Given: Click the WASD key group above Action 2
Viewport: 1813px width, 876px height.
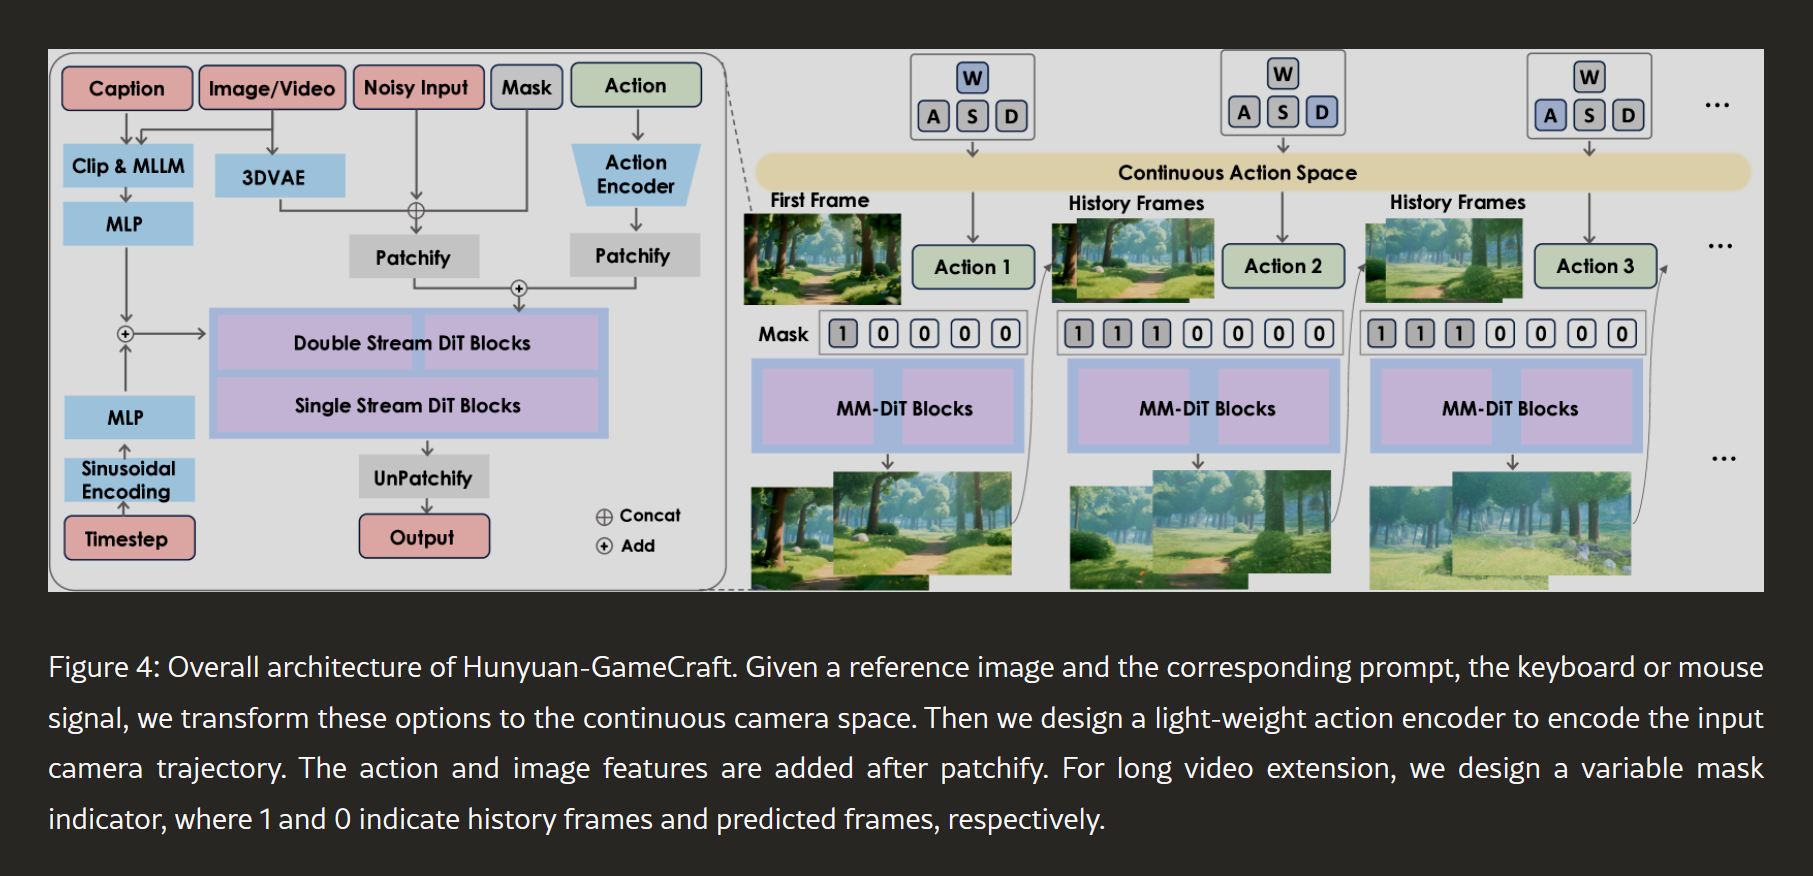Looking at the screenshot, I should pyautogui.click(x=1283, y=94).
